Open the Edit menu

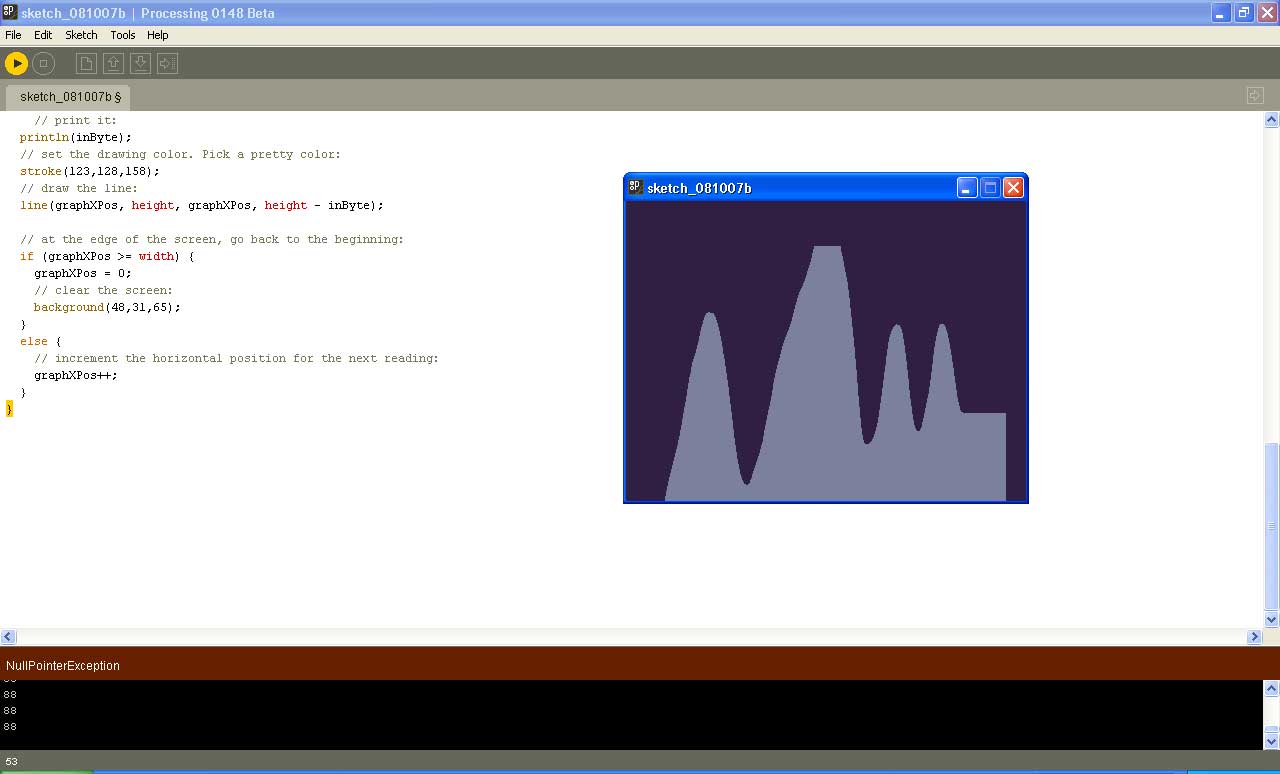43,35
